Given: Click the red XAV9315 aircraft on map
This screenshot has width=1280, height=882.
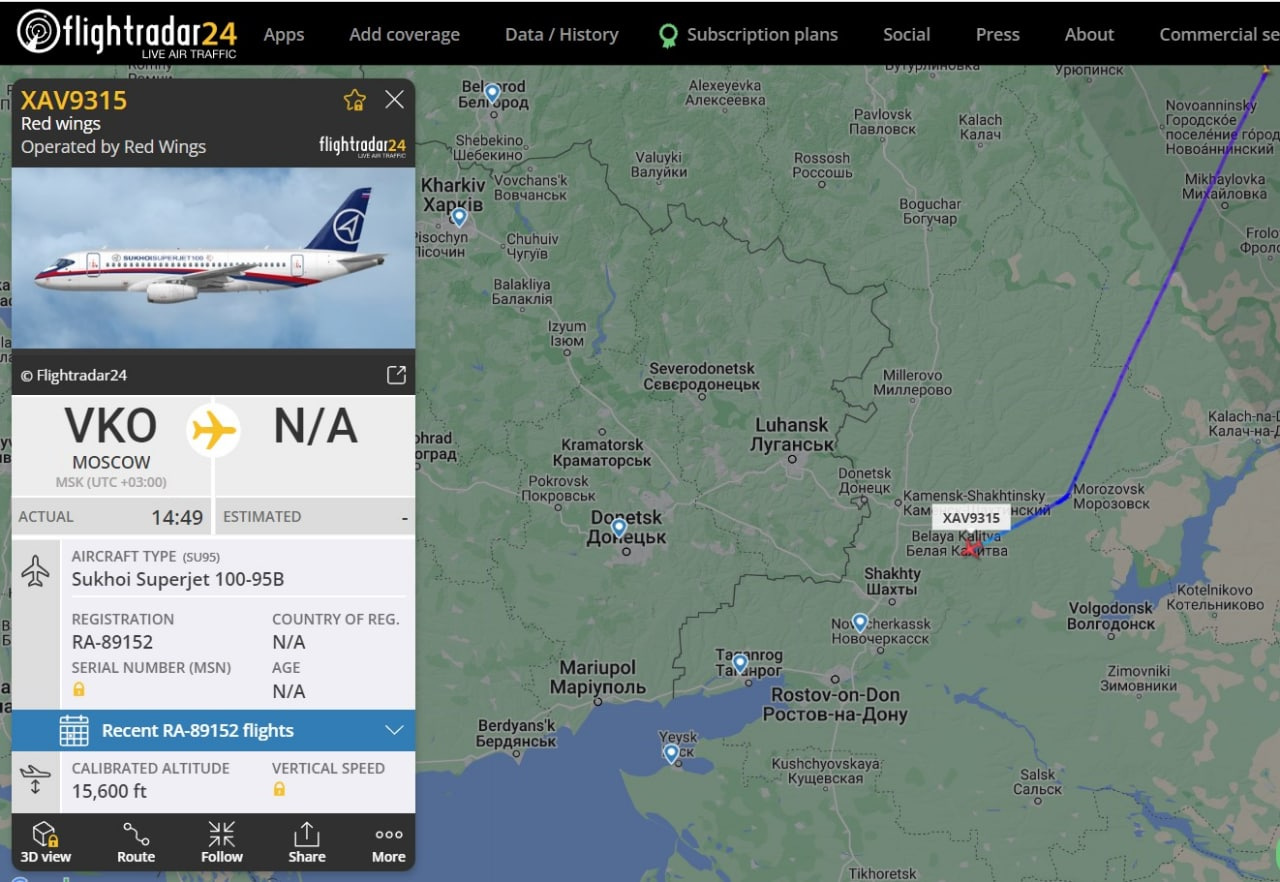Looking at the screenshot, I should [x=970, y=547].
